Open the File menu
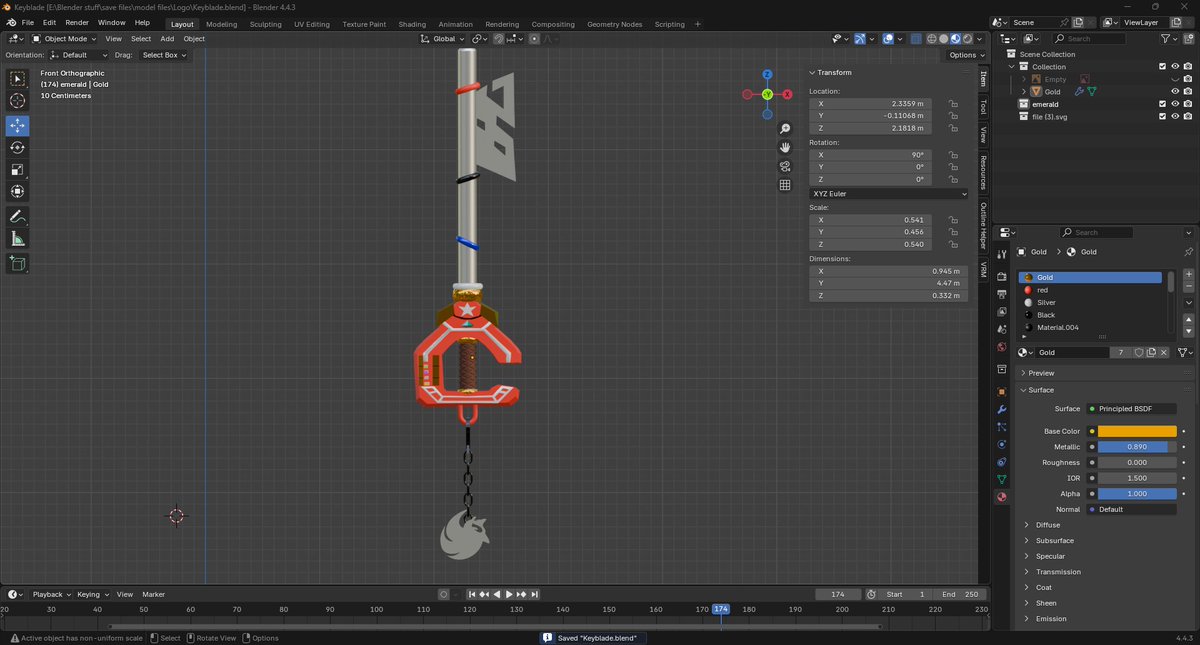This screenshot has width=1200, height=645. (x=27, y=22)
